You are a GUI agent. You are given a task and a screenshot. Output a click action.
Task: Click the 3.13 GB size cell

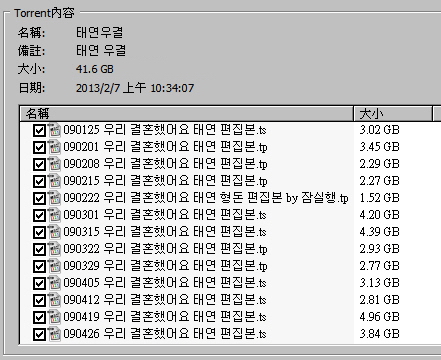[379, 283]
